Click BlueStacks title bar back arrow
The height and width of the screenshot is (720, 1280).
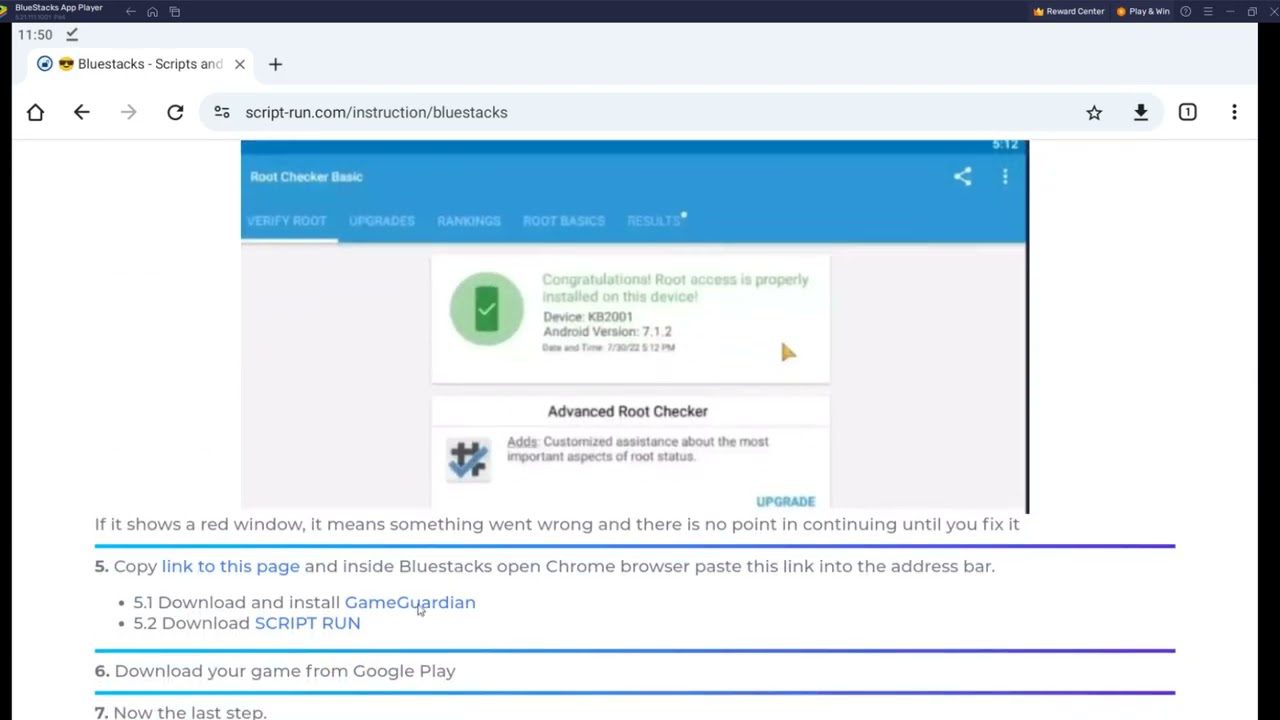point(130,12)
